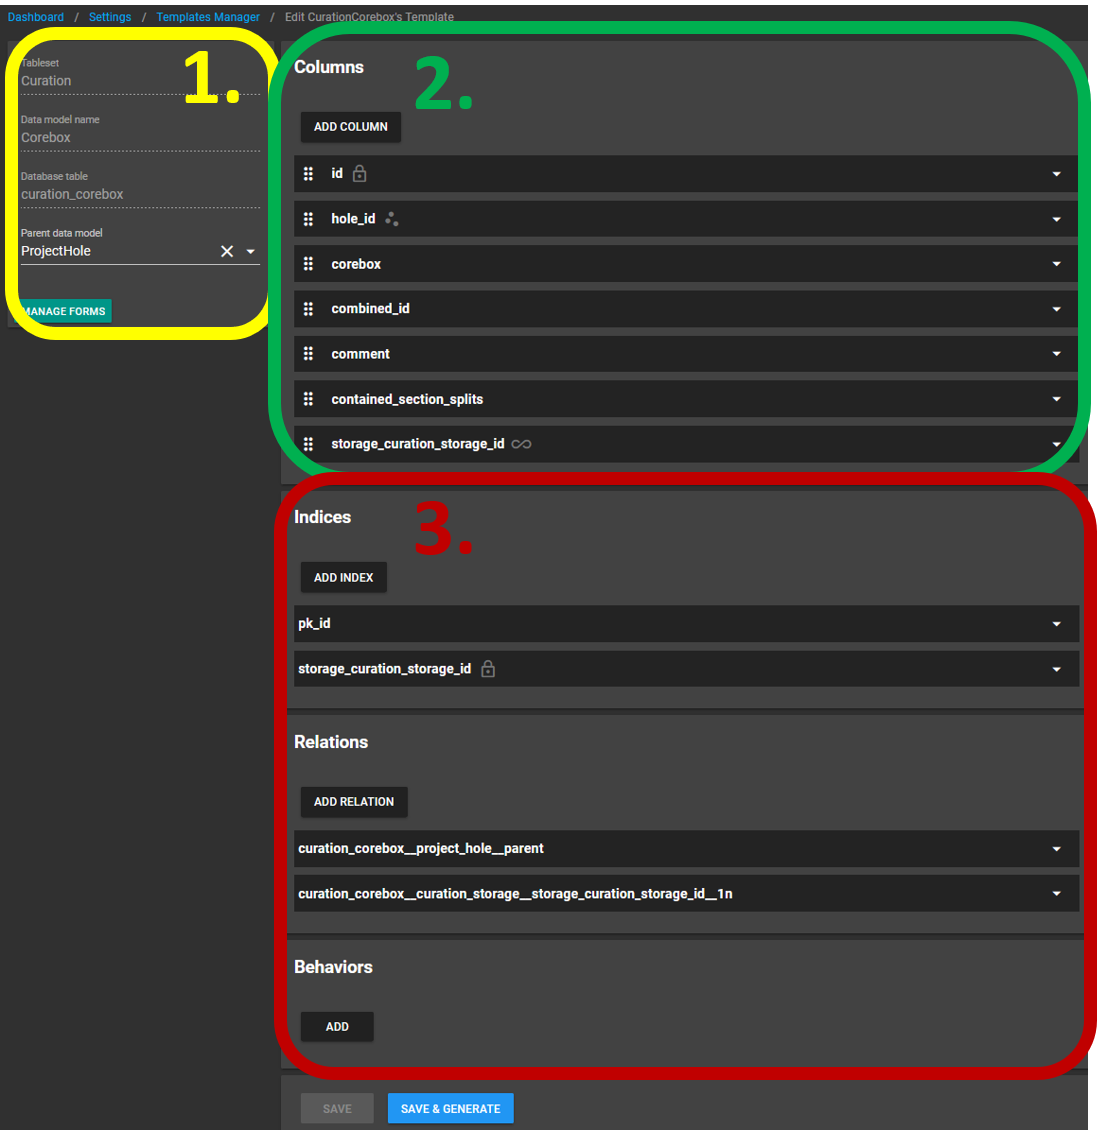Grab the drag handle of the corebox column
Screen dimensions: 1097x1130
tap(308, 263)
